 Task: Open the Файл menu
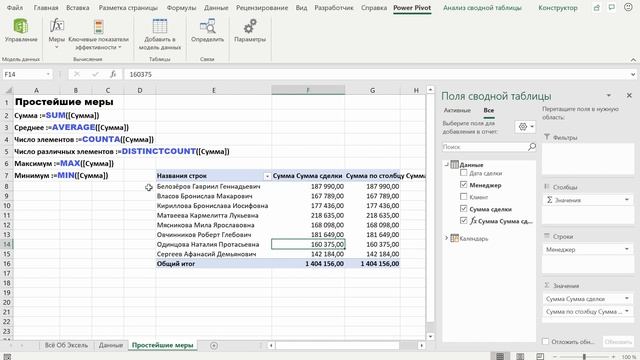(x=15, y=7)
